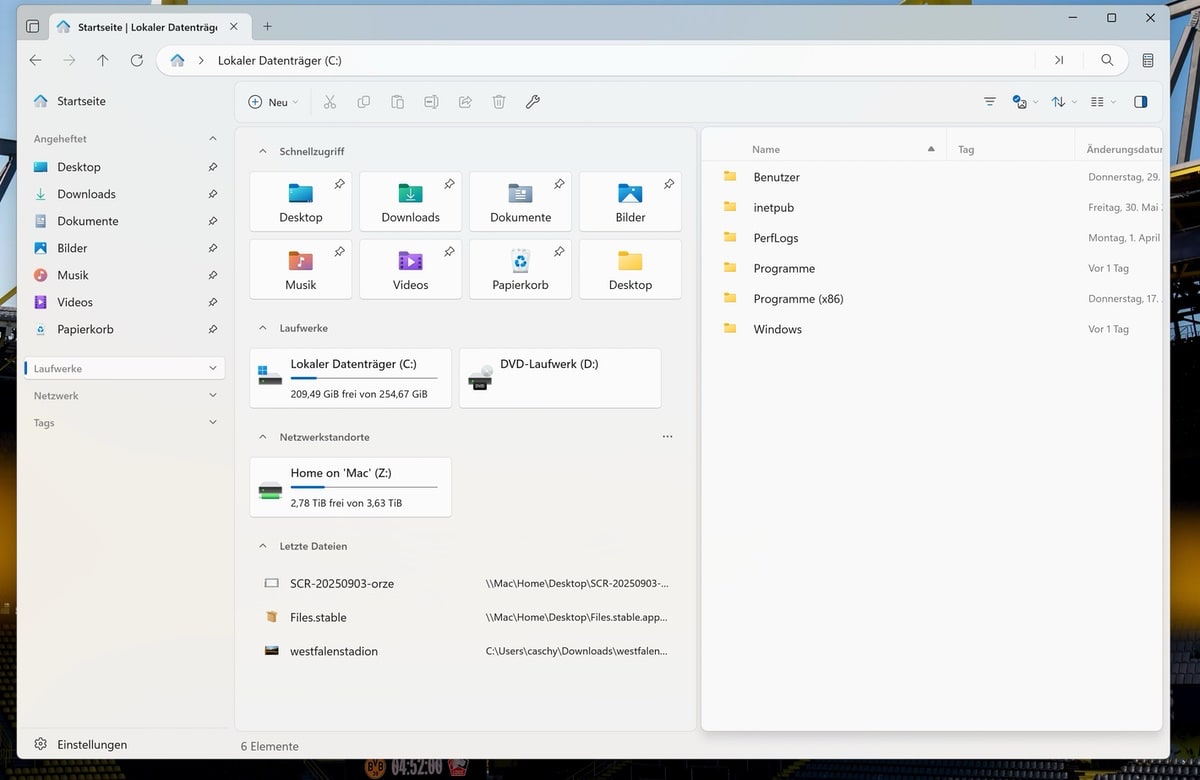Screen dimensions: 1200x780
Task: Click the Home on 'Mac' (Z:) usage bar
Action: 364,487
